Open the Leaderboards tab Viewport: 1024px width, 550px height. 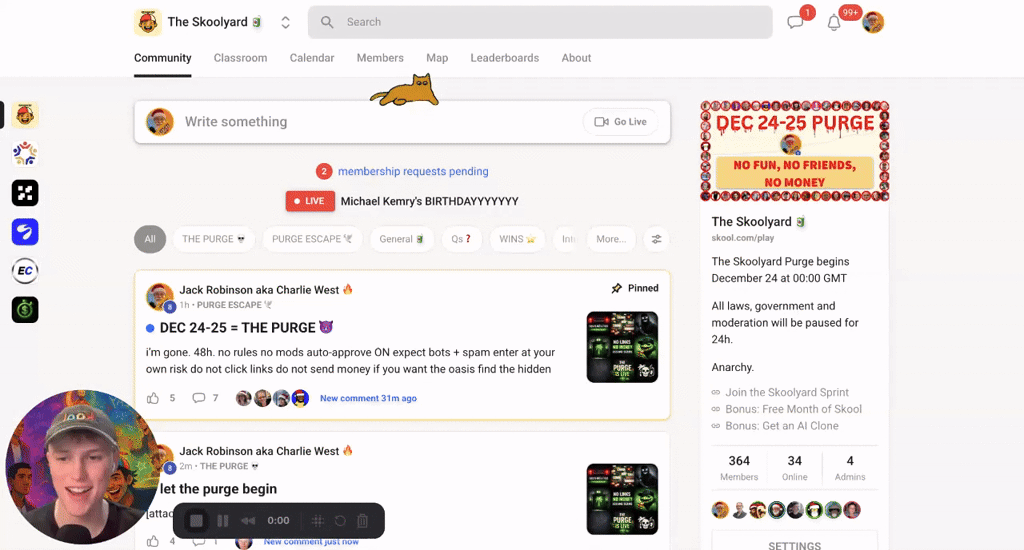pos(505,57)
